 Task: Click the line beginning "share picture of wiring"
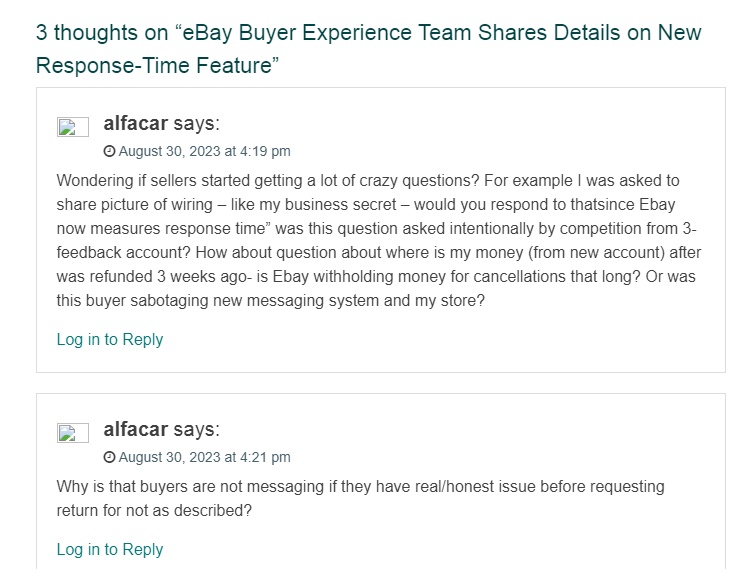366,204
